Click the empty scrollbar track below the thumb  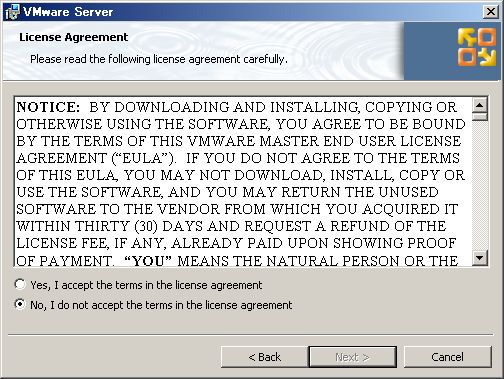click(480, 186)
